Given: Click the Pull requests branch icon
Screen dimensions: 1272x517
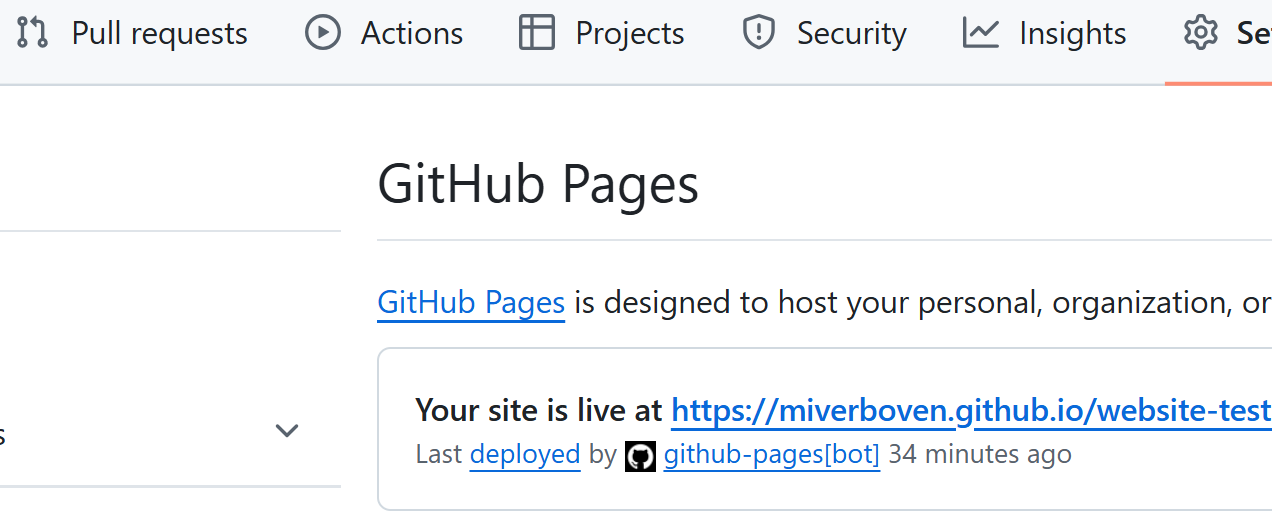Looking at the screenshot, I should [33, 33].
